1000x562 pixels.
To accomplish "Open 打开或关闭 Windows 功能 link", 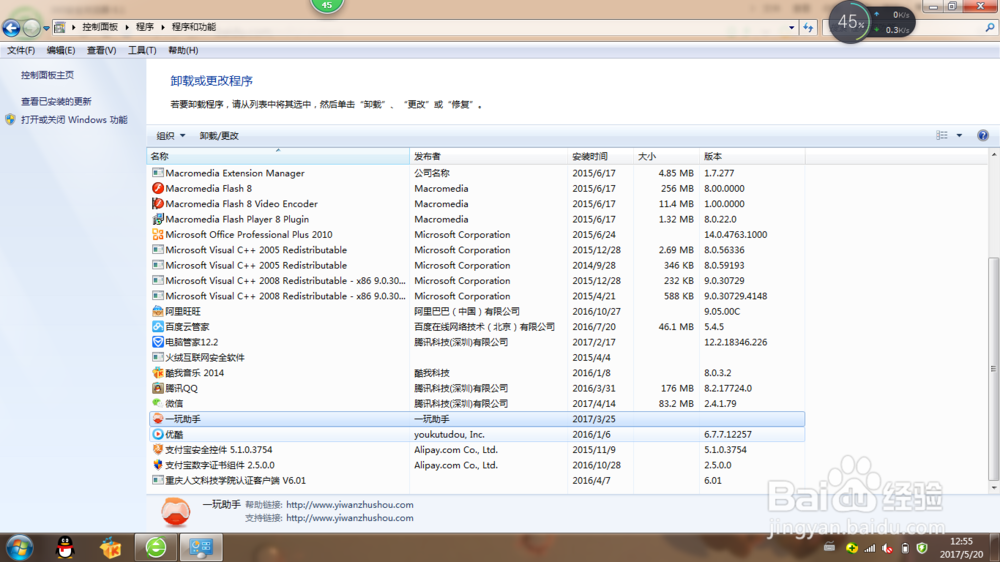I will (x=74, y=120).
